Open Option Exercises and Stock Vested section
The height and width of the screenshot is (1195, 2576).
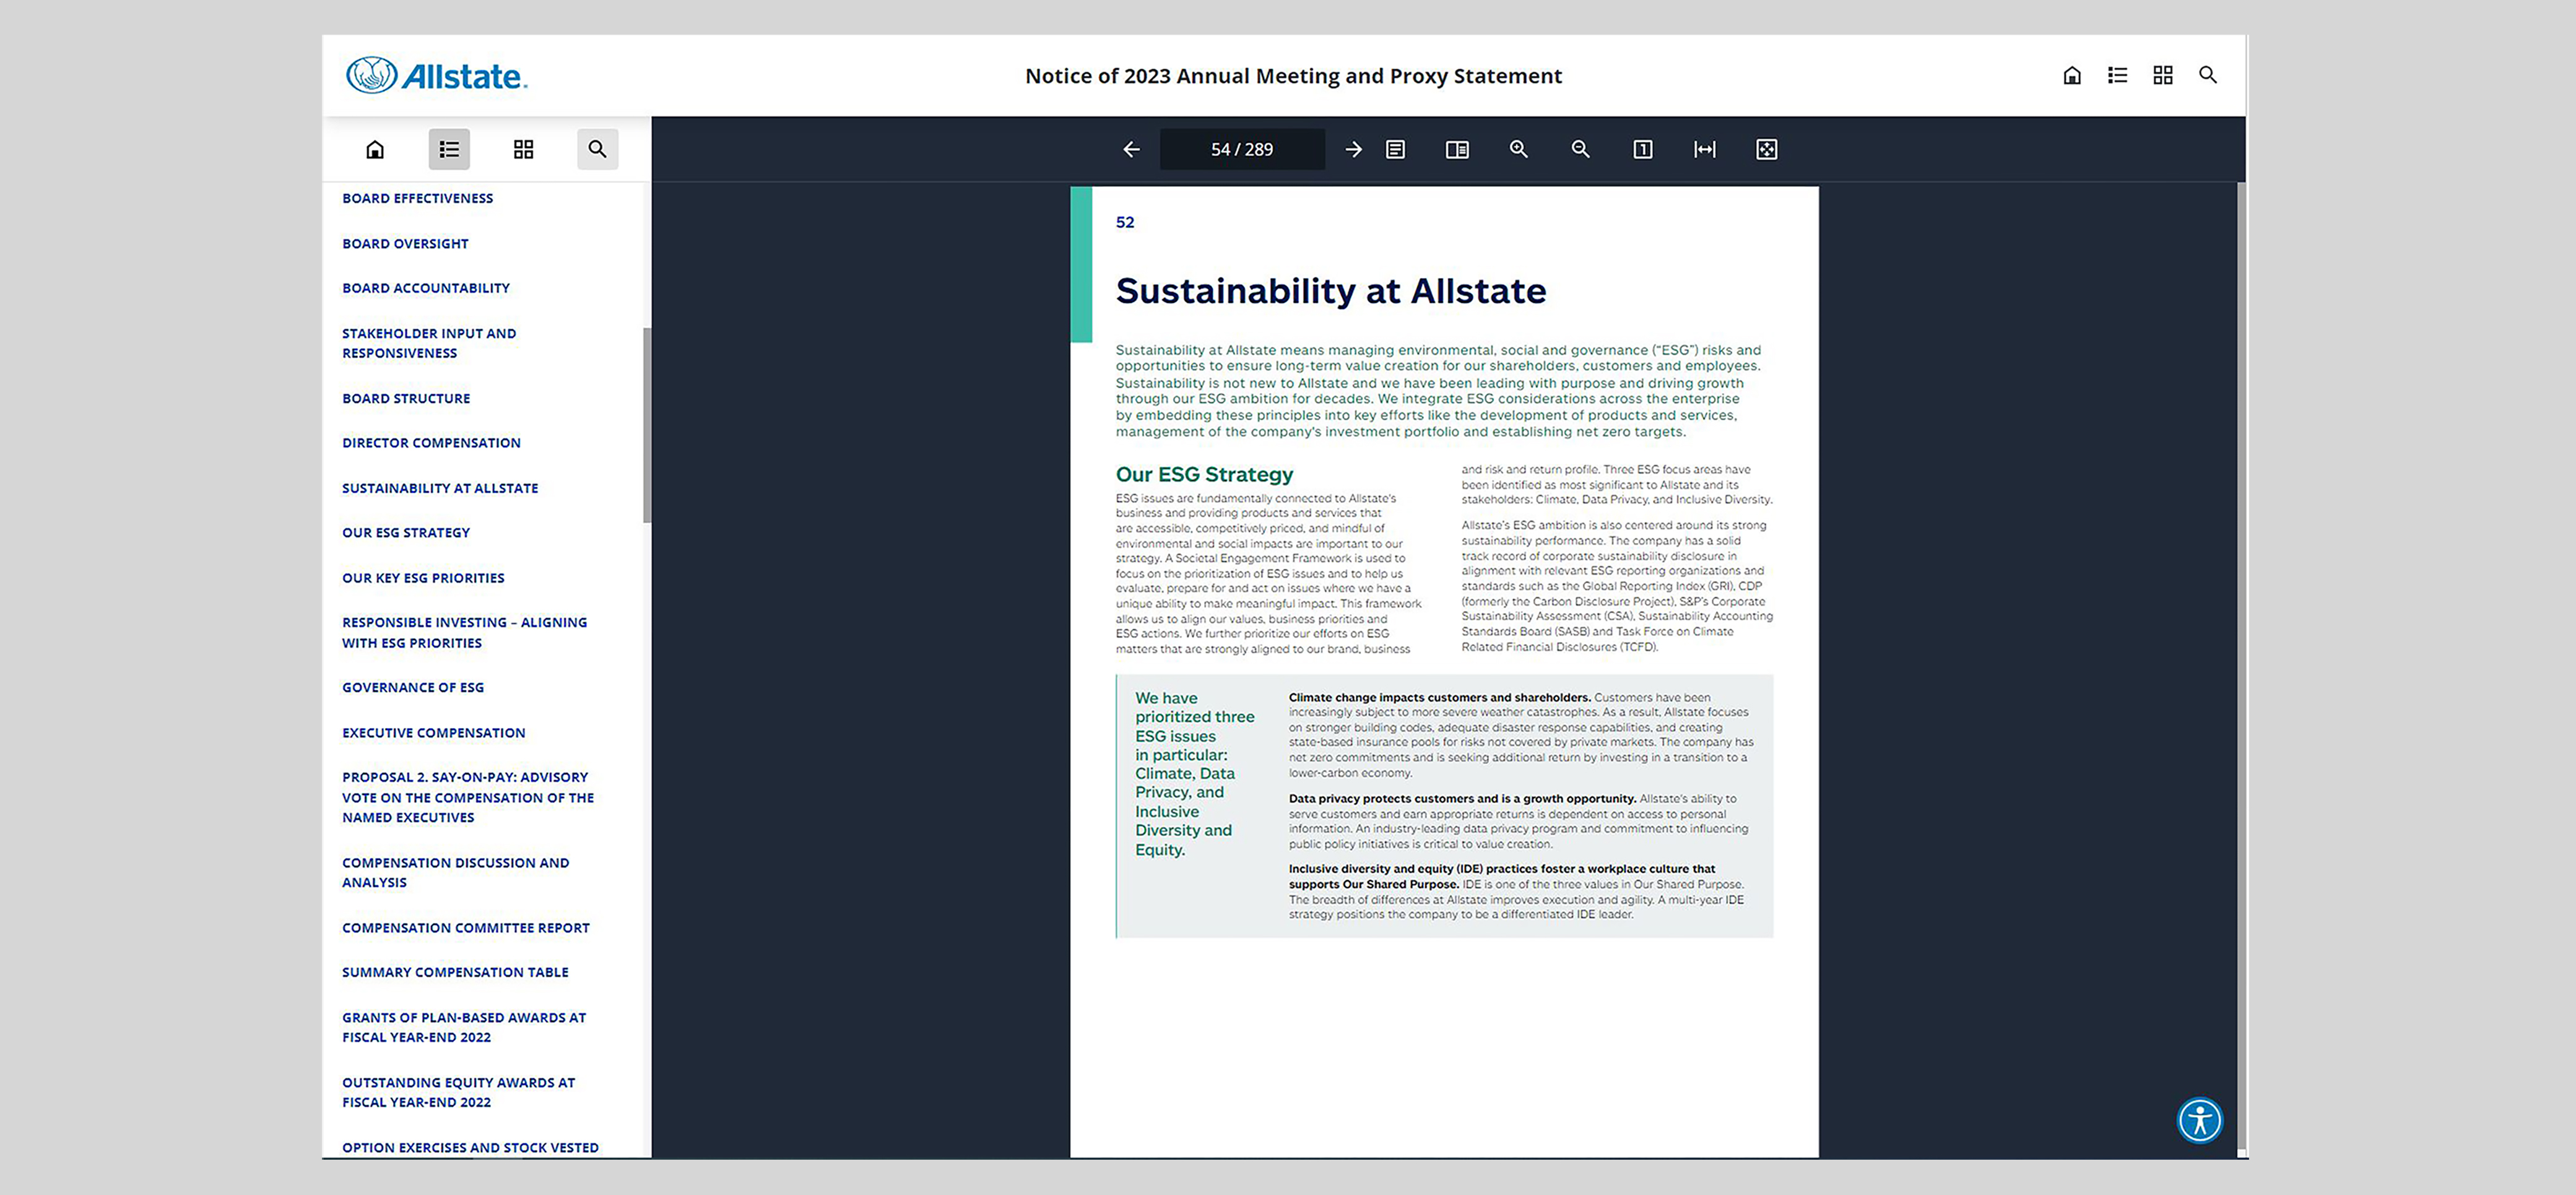(470, 1147)
